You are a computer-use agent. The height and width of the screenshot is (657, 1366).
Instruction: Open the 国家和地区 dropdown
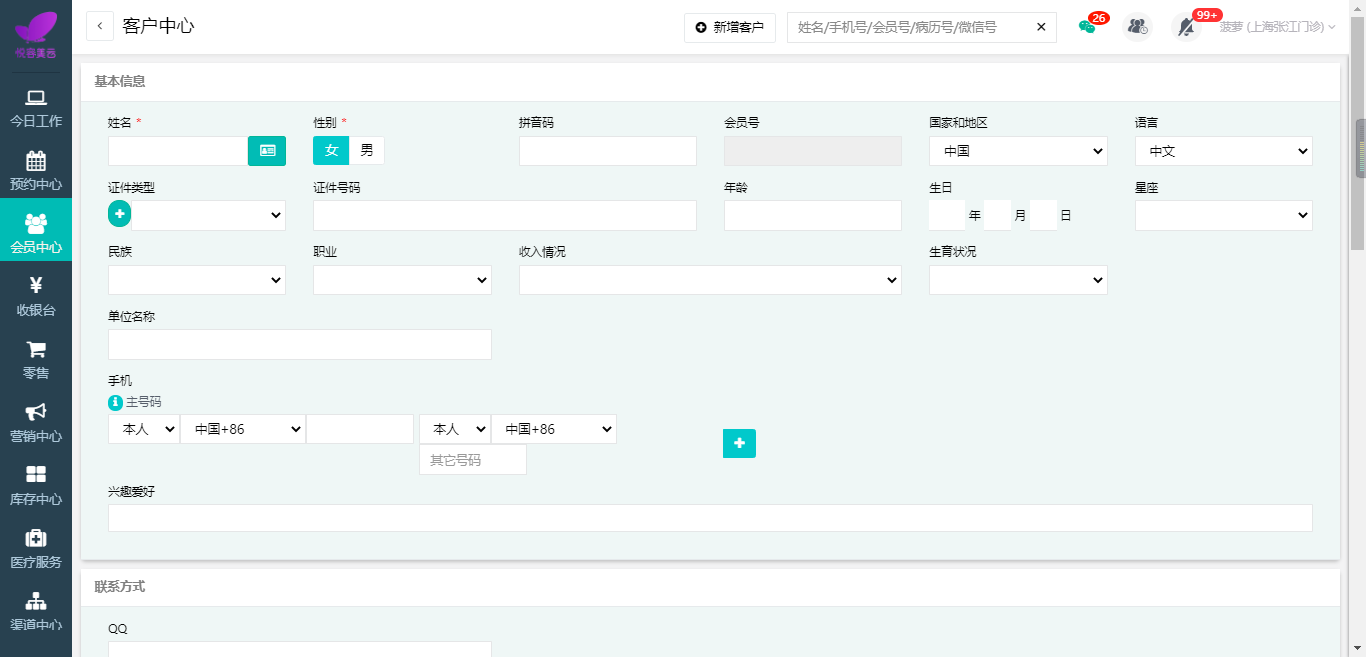click(1018, 151)
